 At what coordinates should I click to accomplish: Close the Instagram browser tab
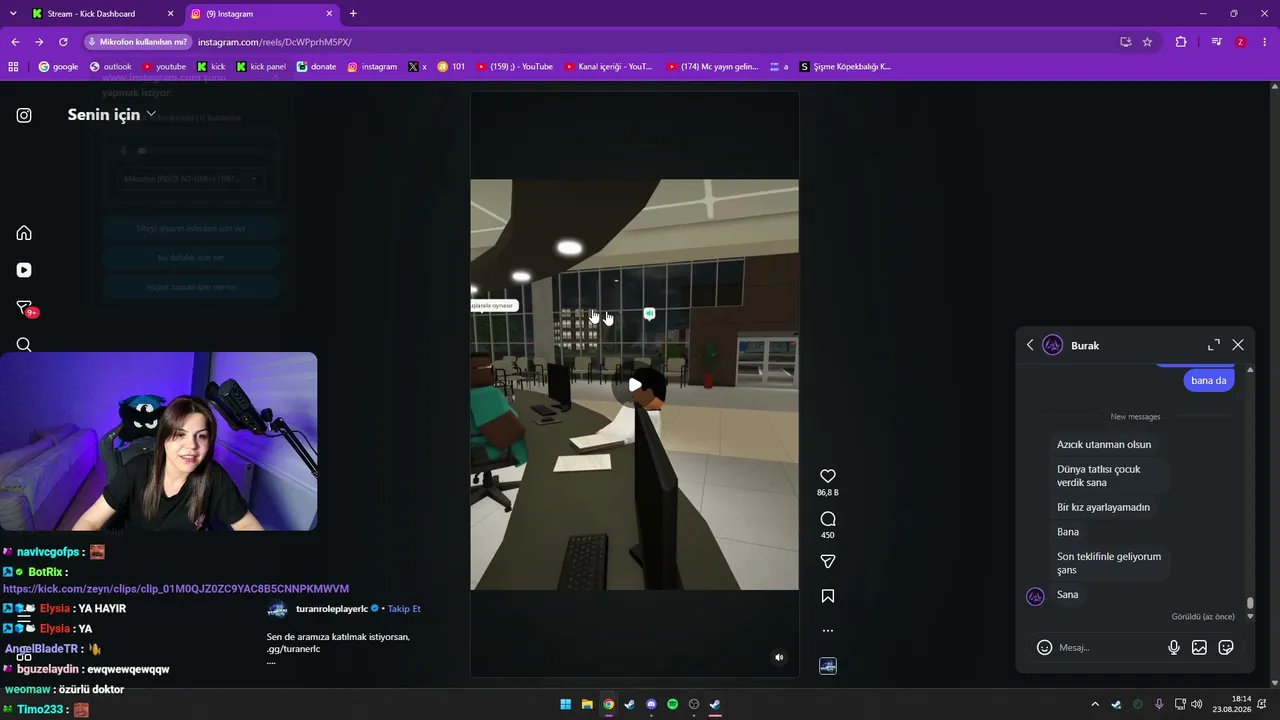[329, 14]
